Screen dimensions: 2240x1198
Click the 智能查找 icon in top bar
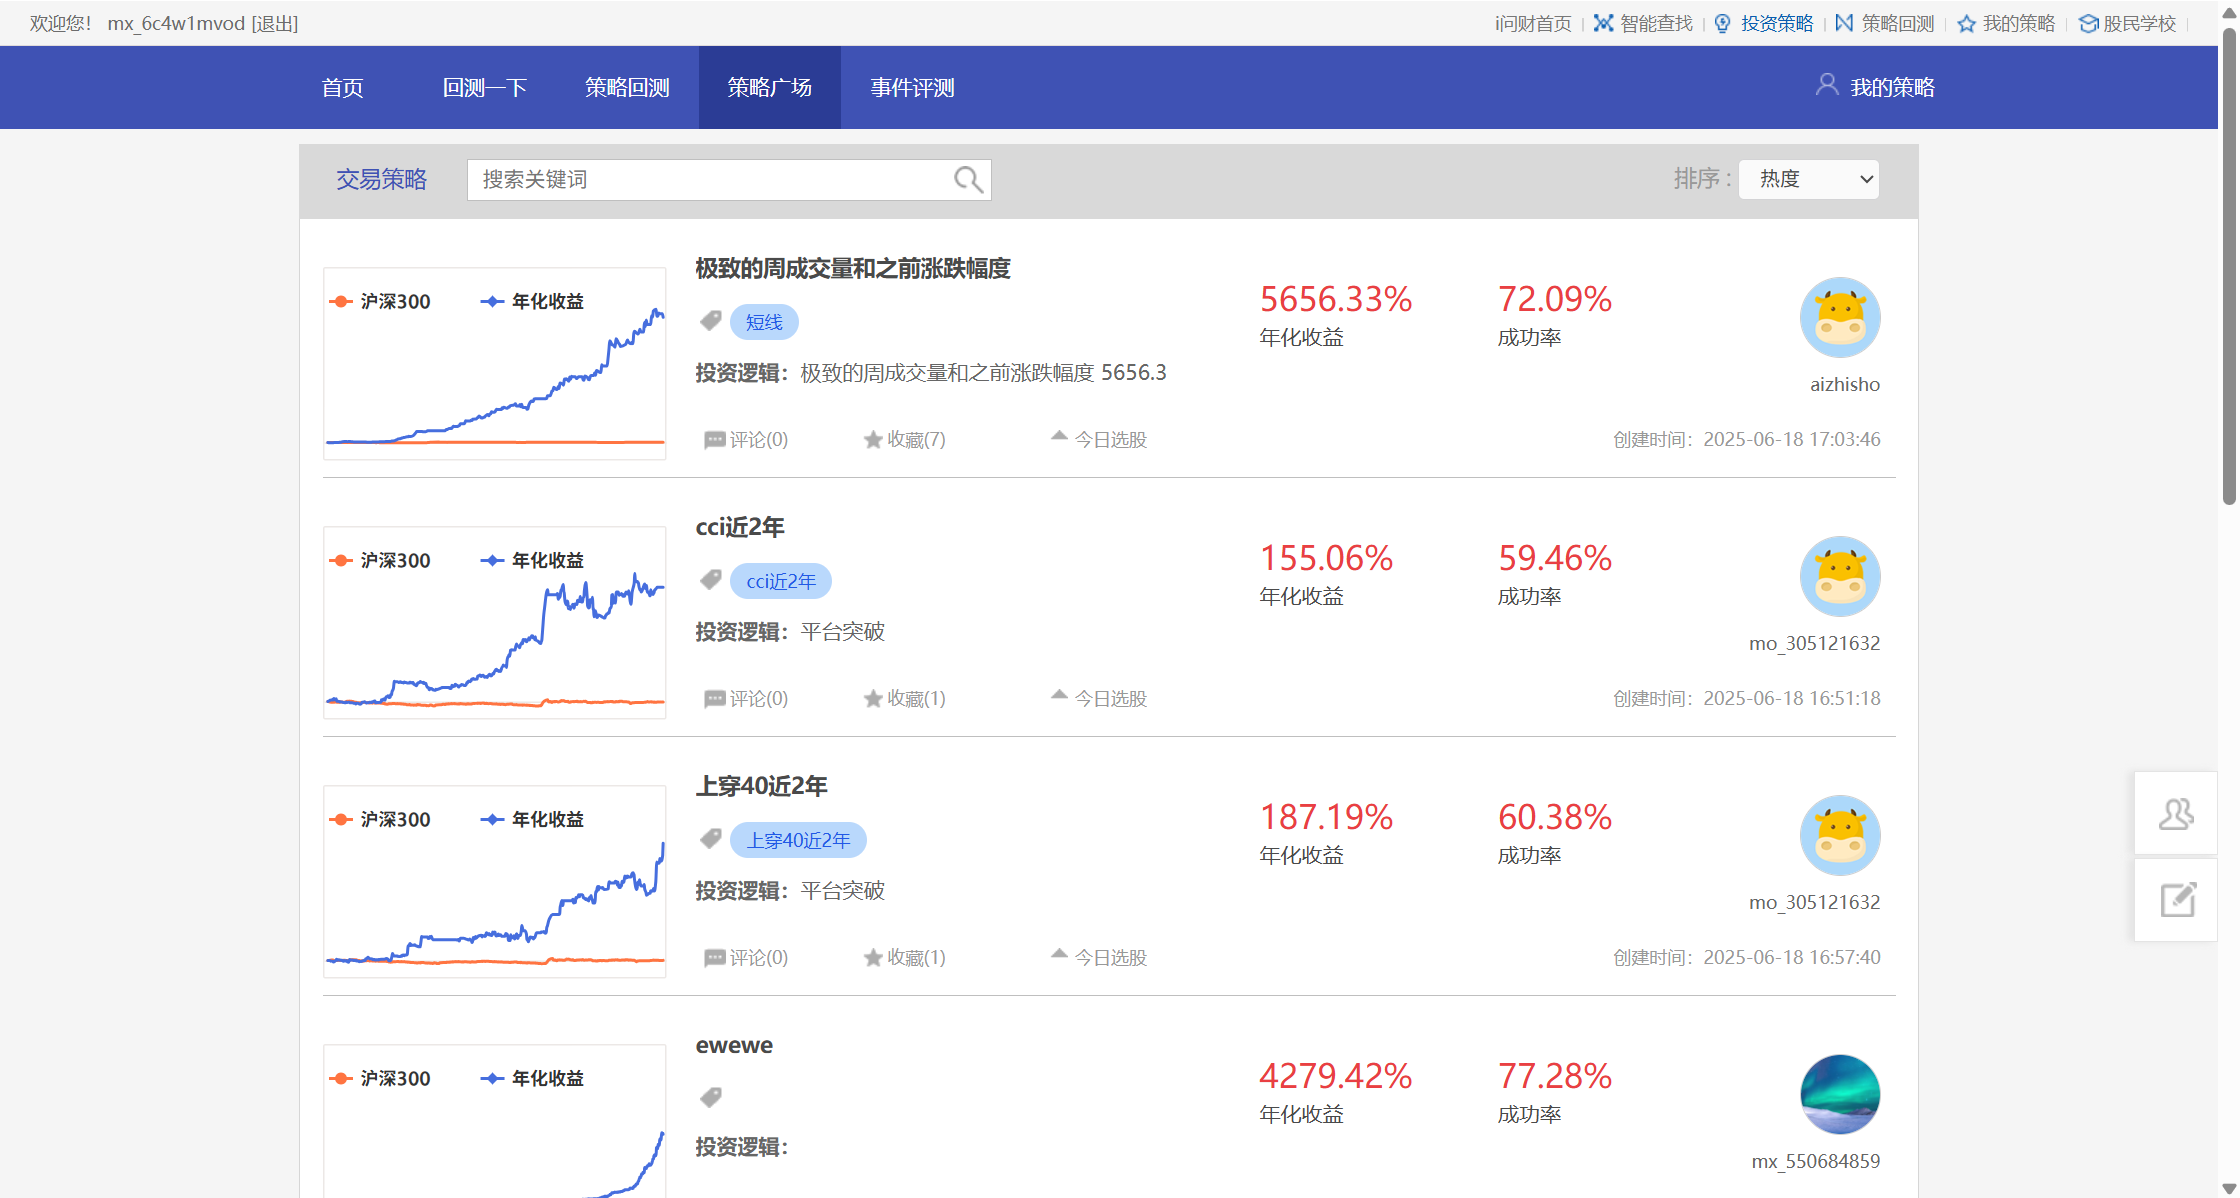pos(1603,23)
